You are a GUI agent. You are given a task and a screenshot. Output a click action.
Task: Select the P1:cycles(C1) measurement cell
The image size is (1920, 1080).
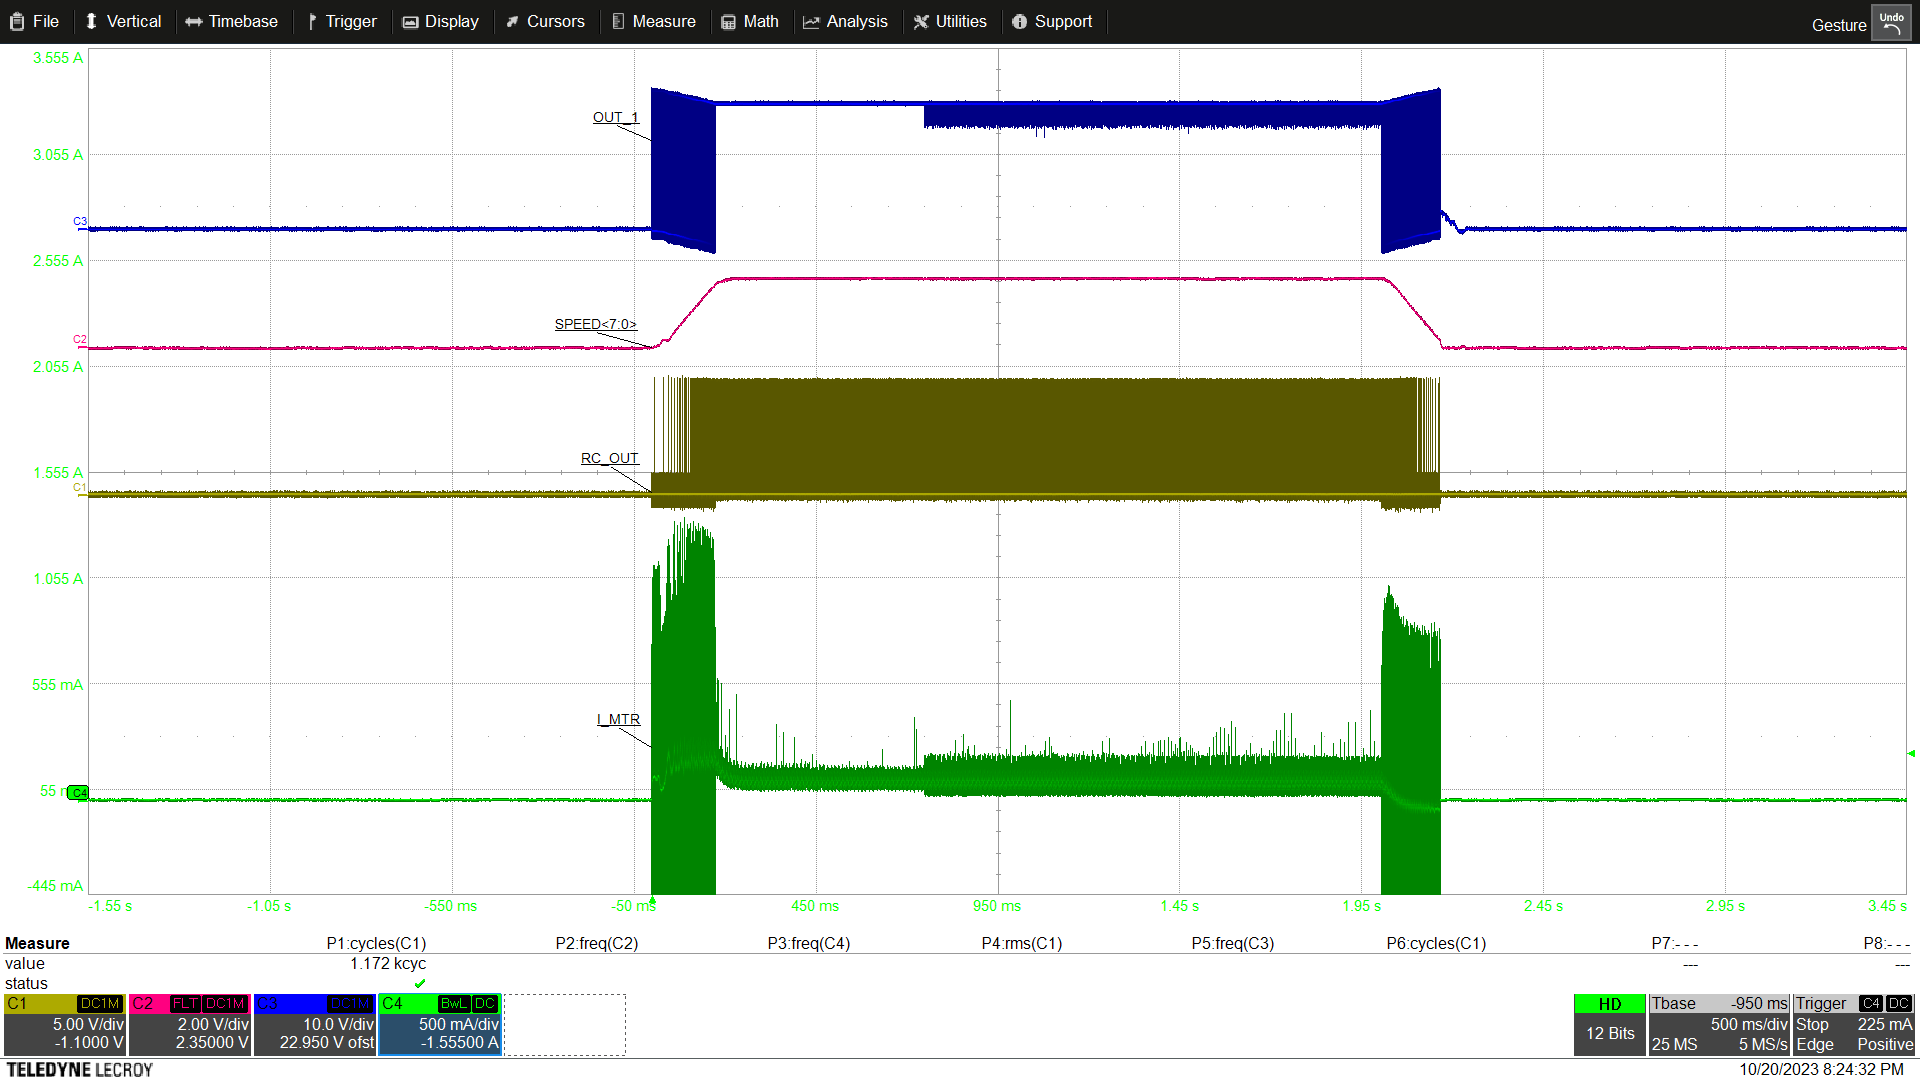pyautogui.click(x=377, y=943)
